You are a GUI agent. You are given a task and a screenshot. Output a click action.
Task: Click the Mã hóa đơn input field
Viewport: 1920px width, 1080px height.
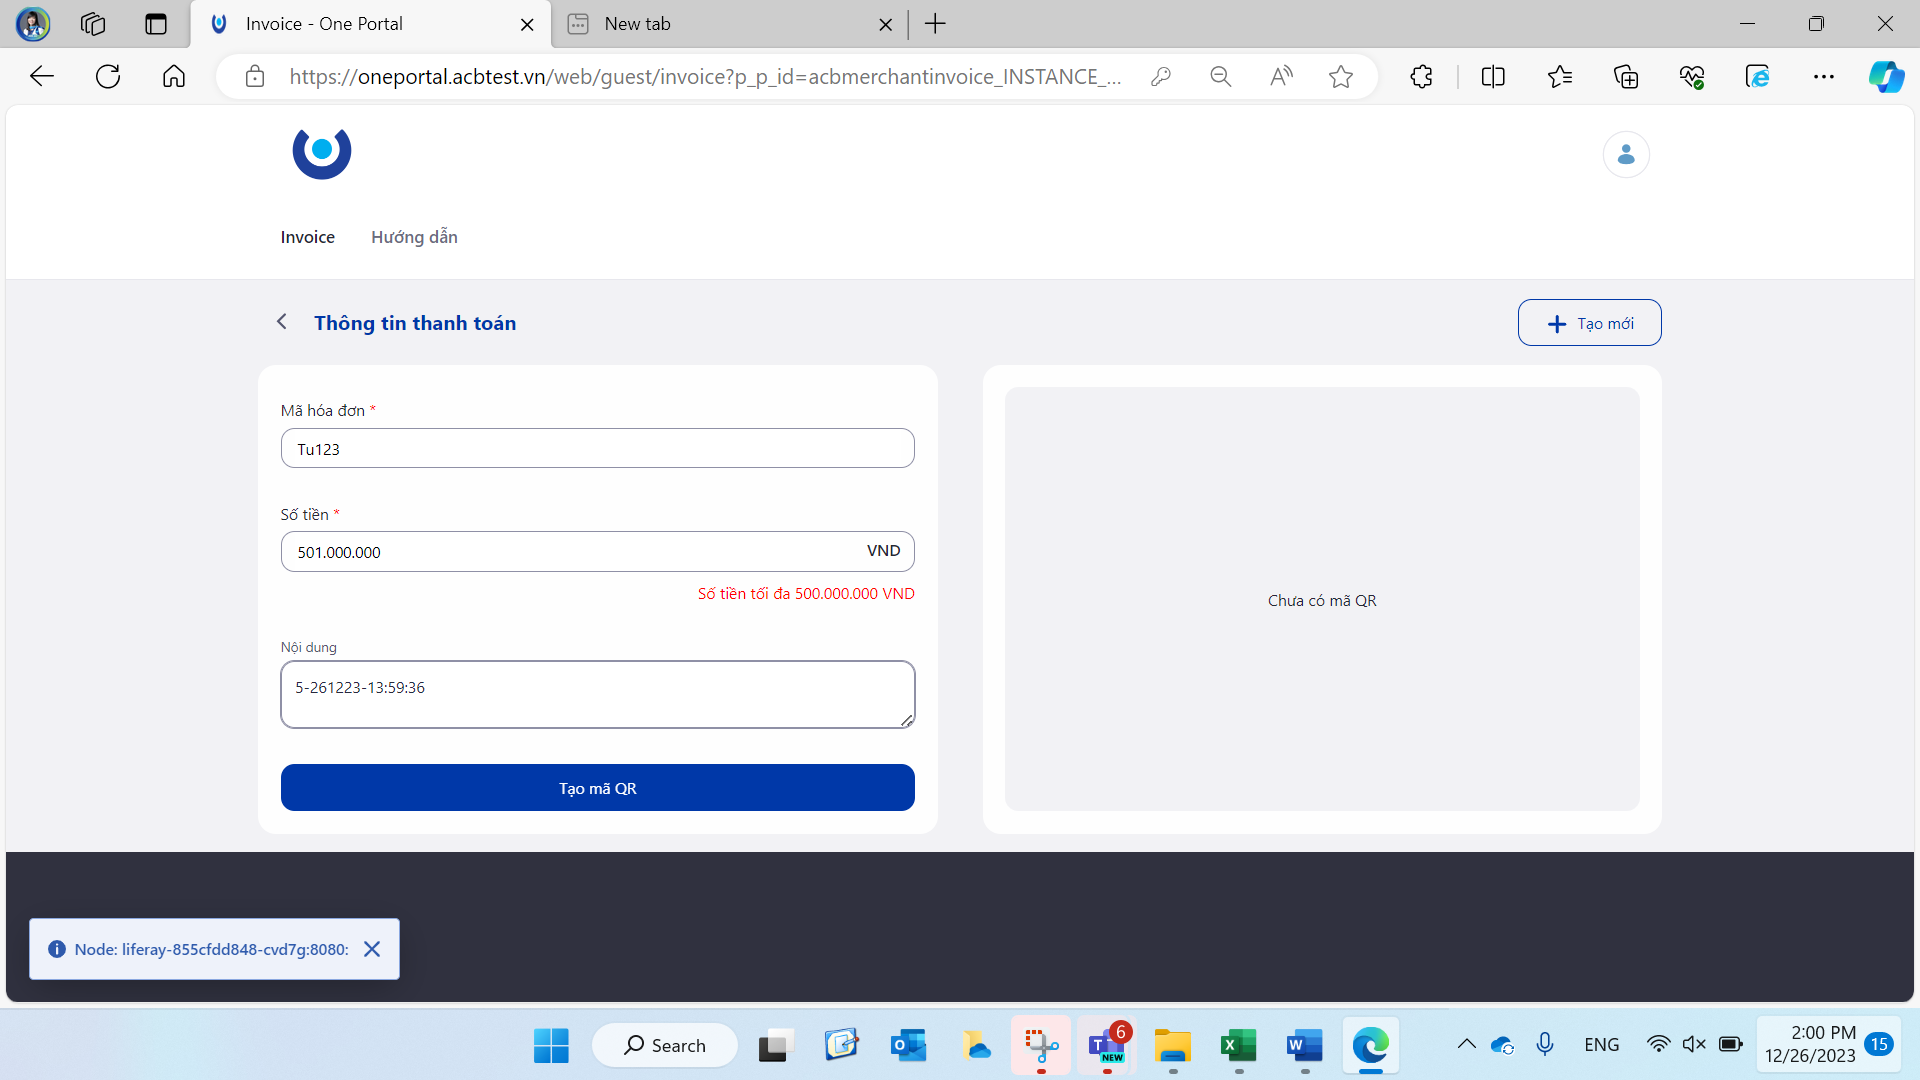(x=597, y=447)
